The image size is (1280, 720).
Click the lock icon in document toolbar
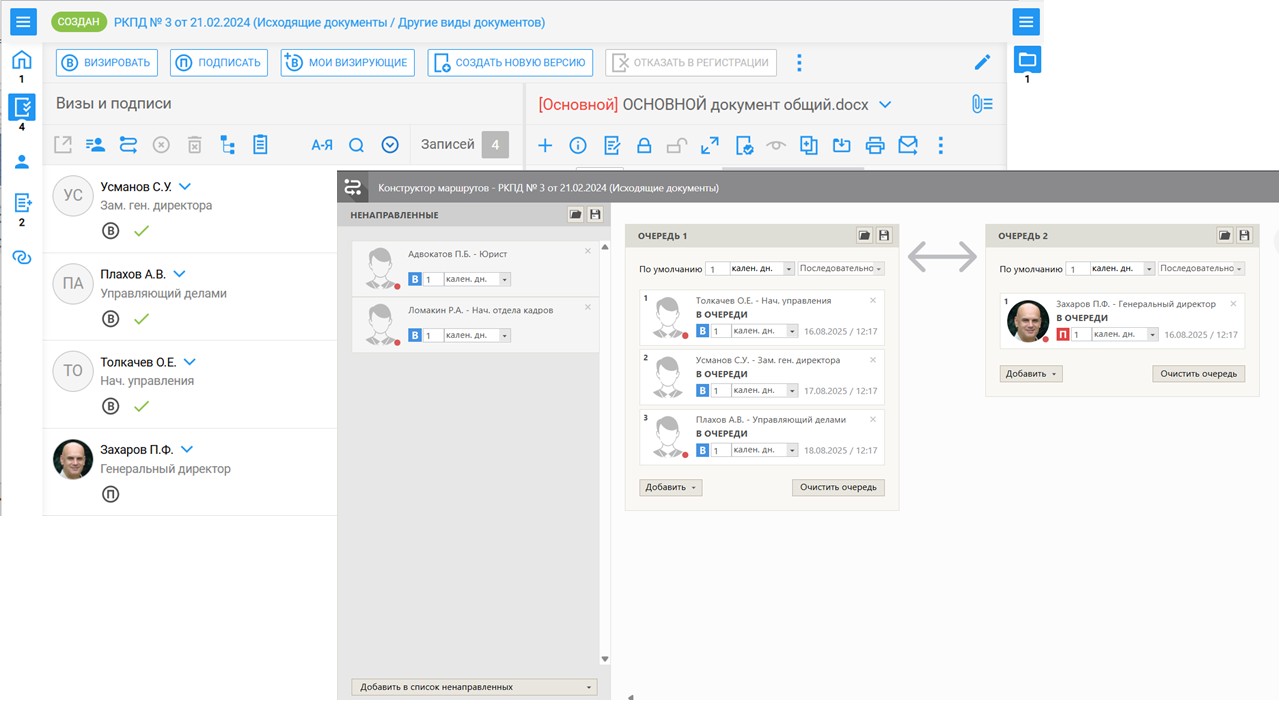(x=644, y=146)
